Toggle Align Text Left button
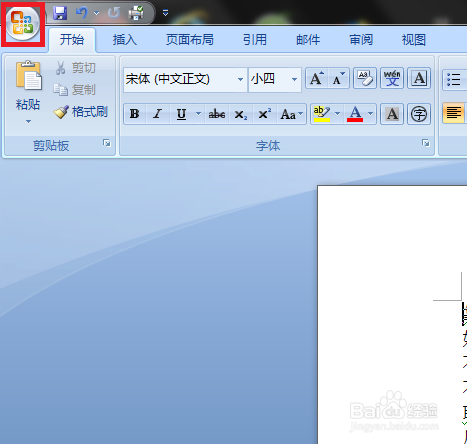This screenshot has height=444, width=467. tap(454, 113)
